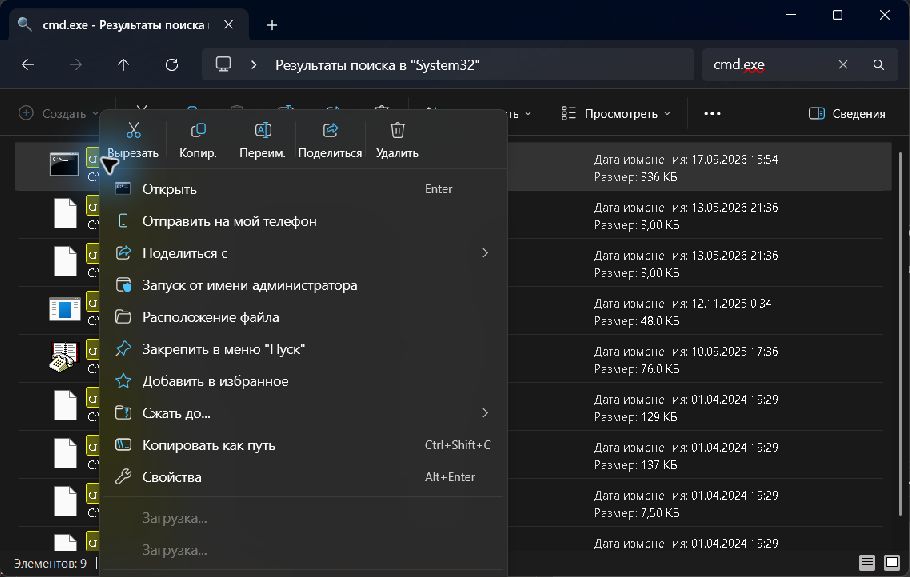Expand the address bar path chevron
The image size is (910, 577).
(253, 64)
